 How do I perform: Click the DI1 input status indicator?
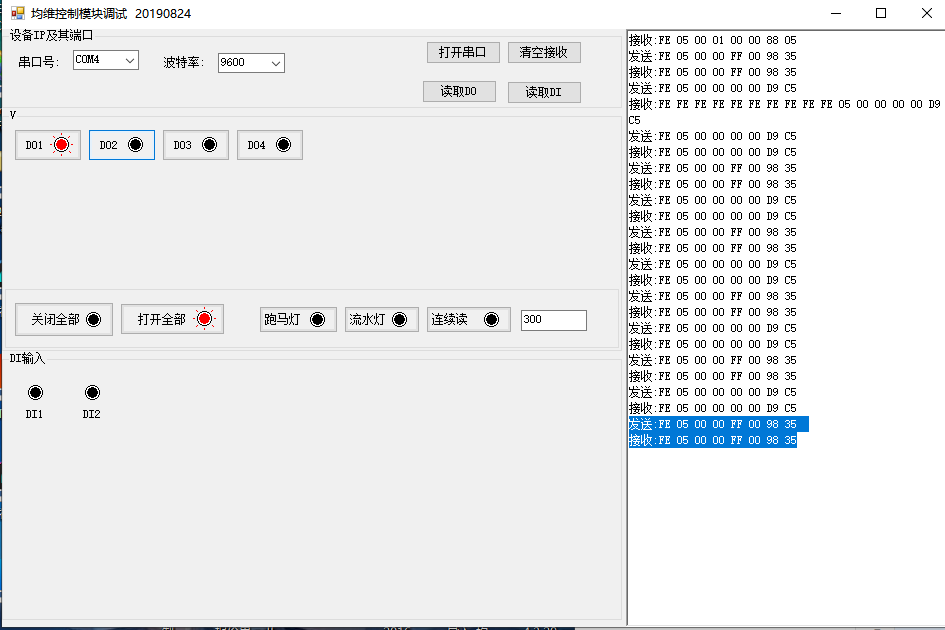pos(35,392)
